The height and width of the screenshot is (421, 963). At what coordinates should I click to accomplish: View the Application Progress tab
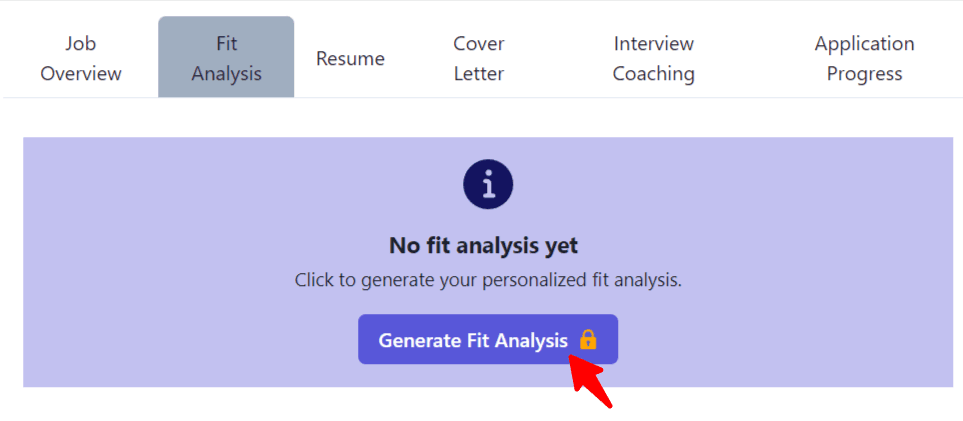864,58
